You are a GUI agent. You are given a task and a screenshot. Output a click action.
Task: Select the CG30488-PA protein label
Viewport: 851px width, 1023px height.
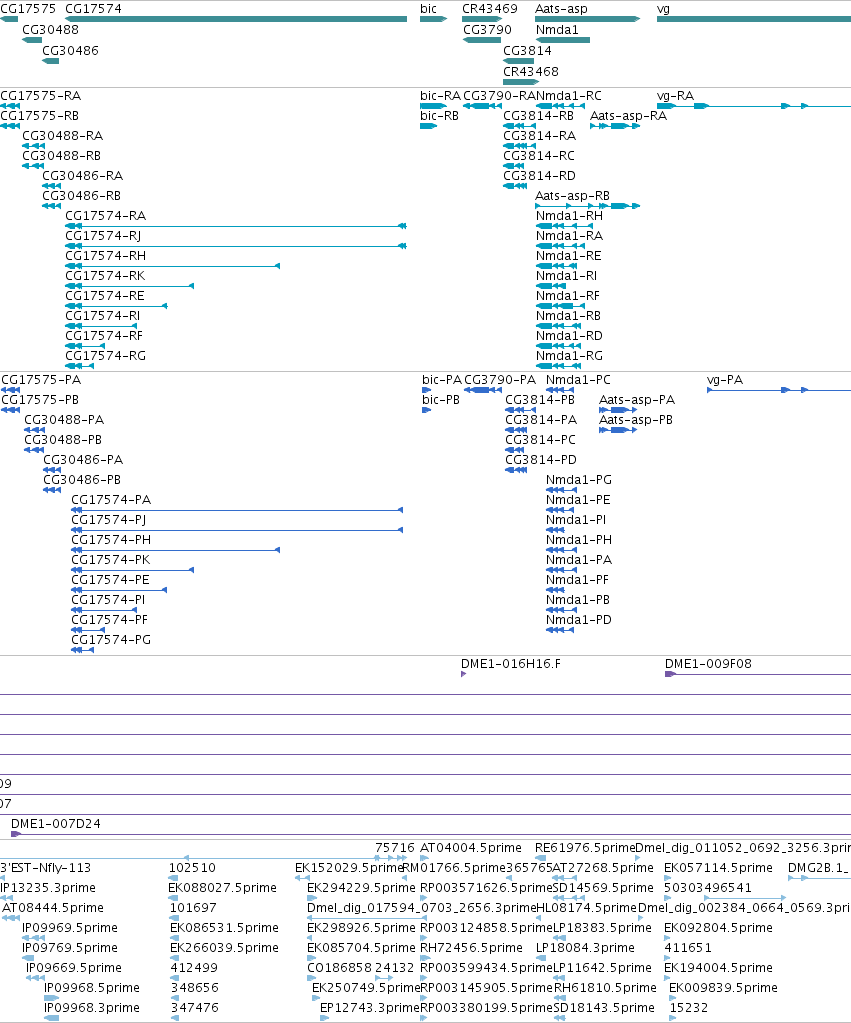point(64,420)
